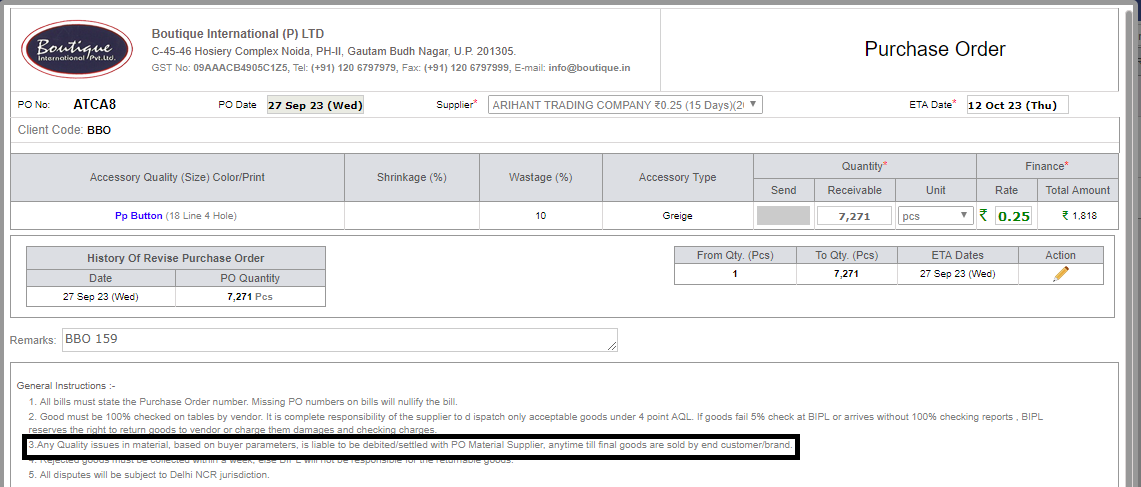Click the Accessory Type column header
Screen dimensions: 1141x487
coord(677,177)
